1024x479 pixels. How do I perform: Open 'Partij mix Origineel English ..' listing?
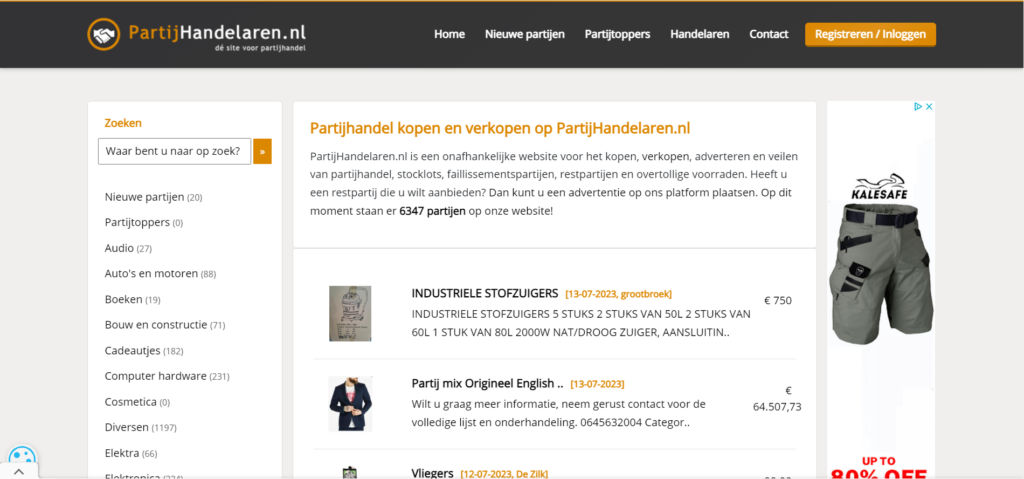coord(487,383)
